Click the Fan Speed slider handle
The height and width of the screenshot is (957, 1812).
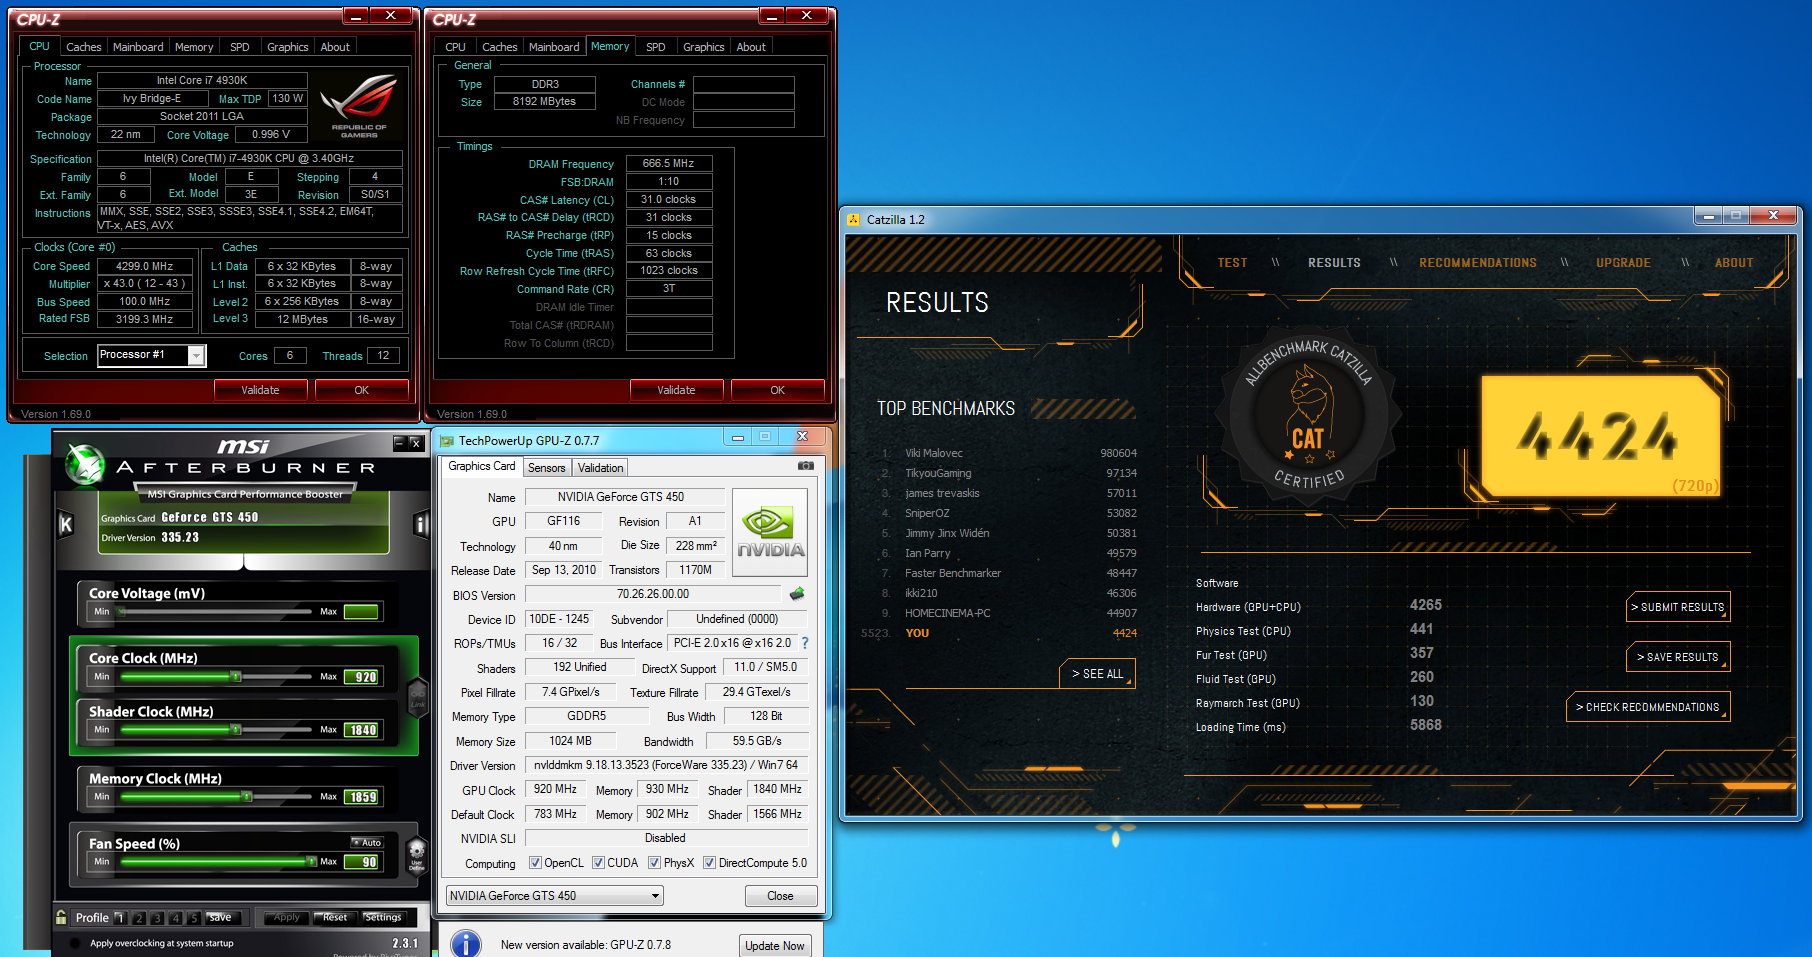click(x=311, y=861)
